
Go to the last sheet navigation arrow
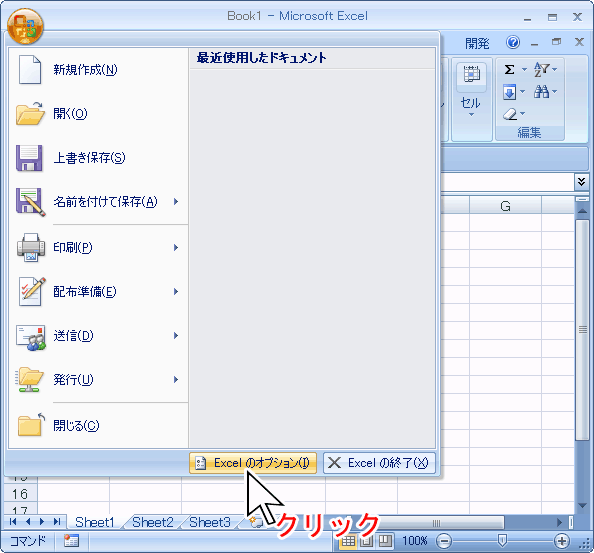[x=57, y=522]
